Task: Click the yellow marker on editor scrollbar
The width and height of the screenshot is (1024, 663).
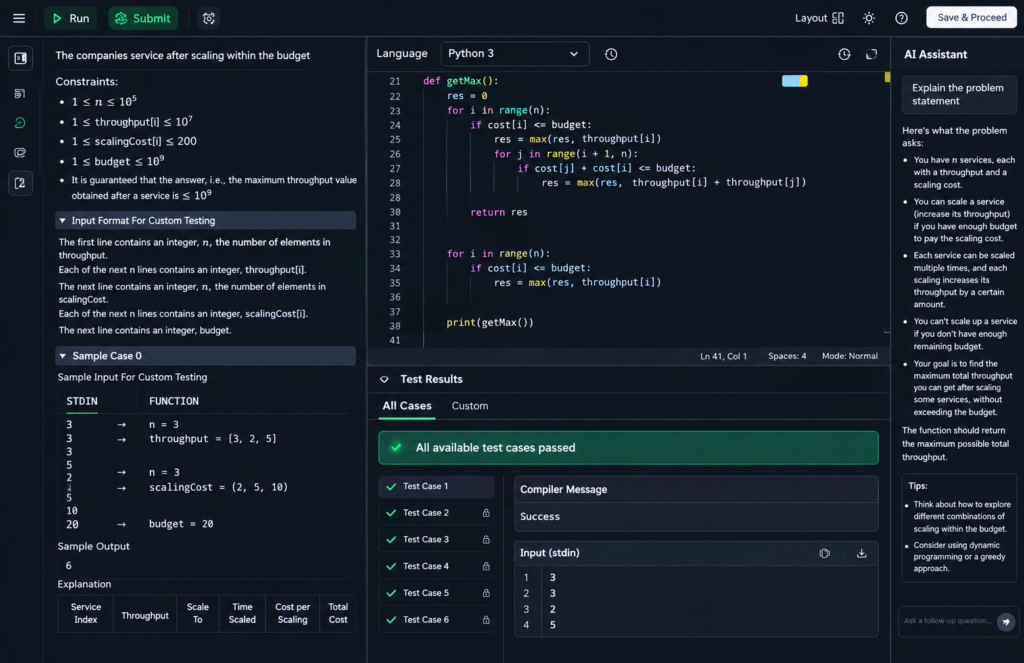Action: coord(887,77)
